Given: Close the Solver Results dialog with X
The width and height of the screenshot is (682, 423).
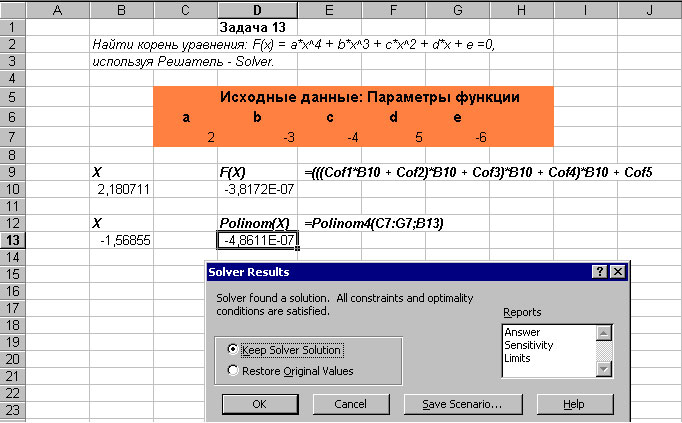Looking at the screenshot, I should click(618, 272).
